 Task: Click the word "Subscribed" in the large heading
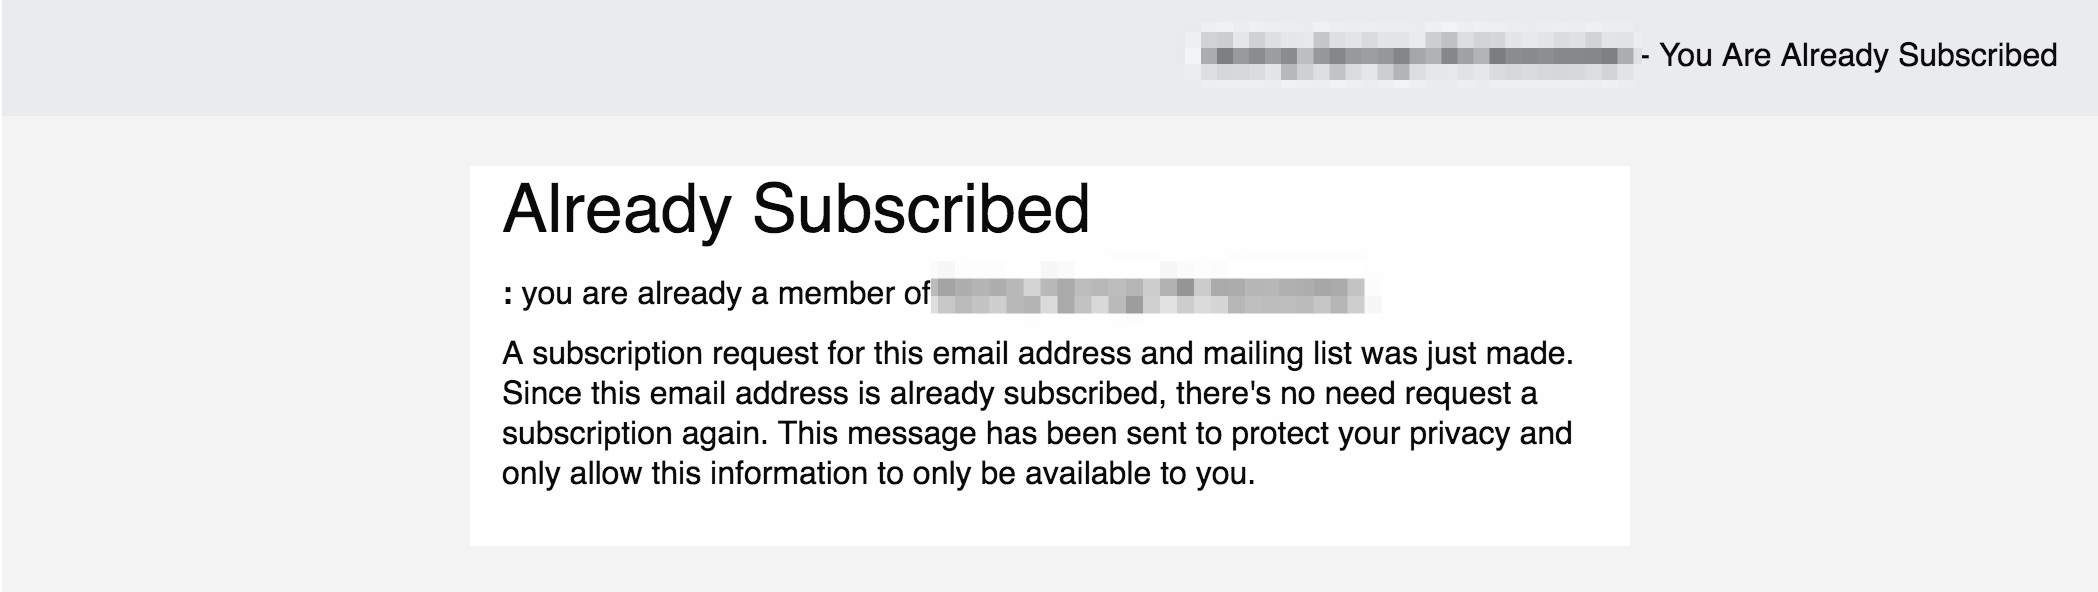tap(921, 210)
